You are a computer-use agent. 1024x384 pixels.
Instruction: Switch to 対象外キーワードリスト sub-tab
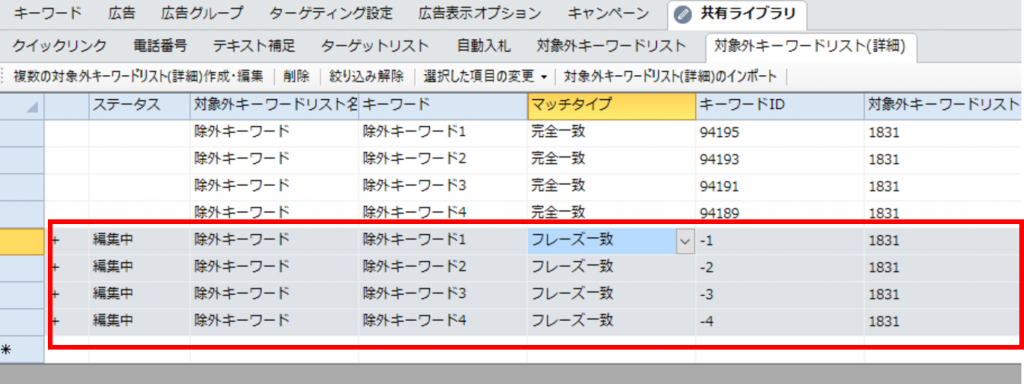pyautogui.click(x=611, y=46)
